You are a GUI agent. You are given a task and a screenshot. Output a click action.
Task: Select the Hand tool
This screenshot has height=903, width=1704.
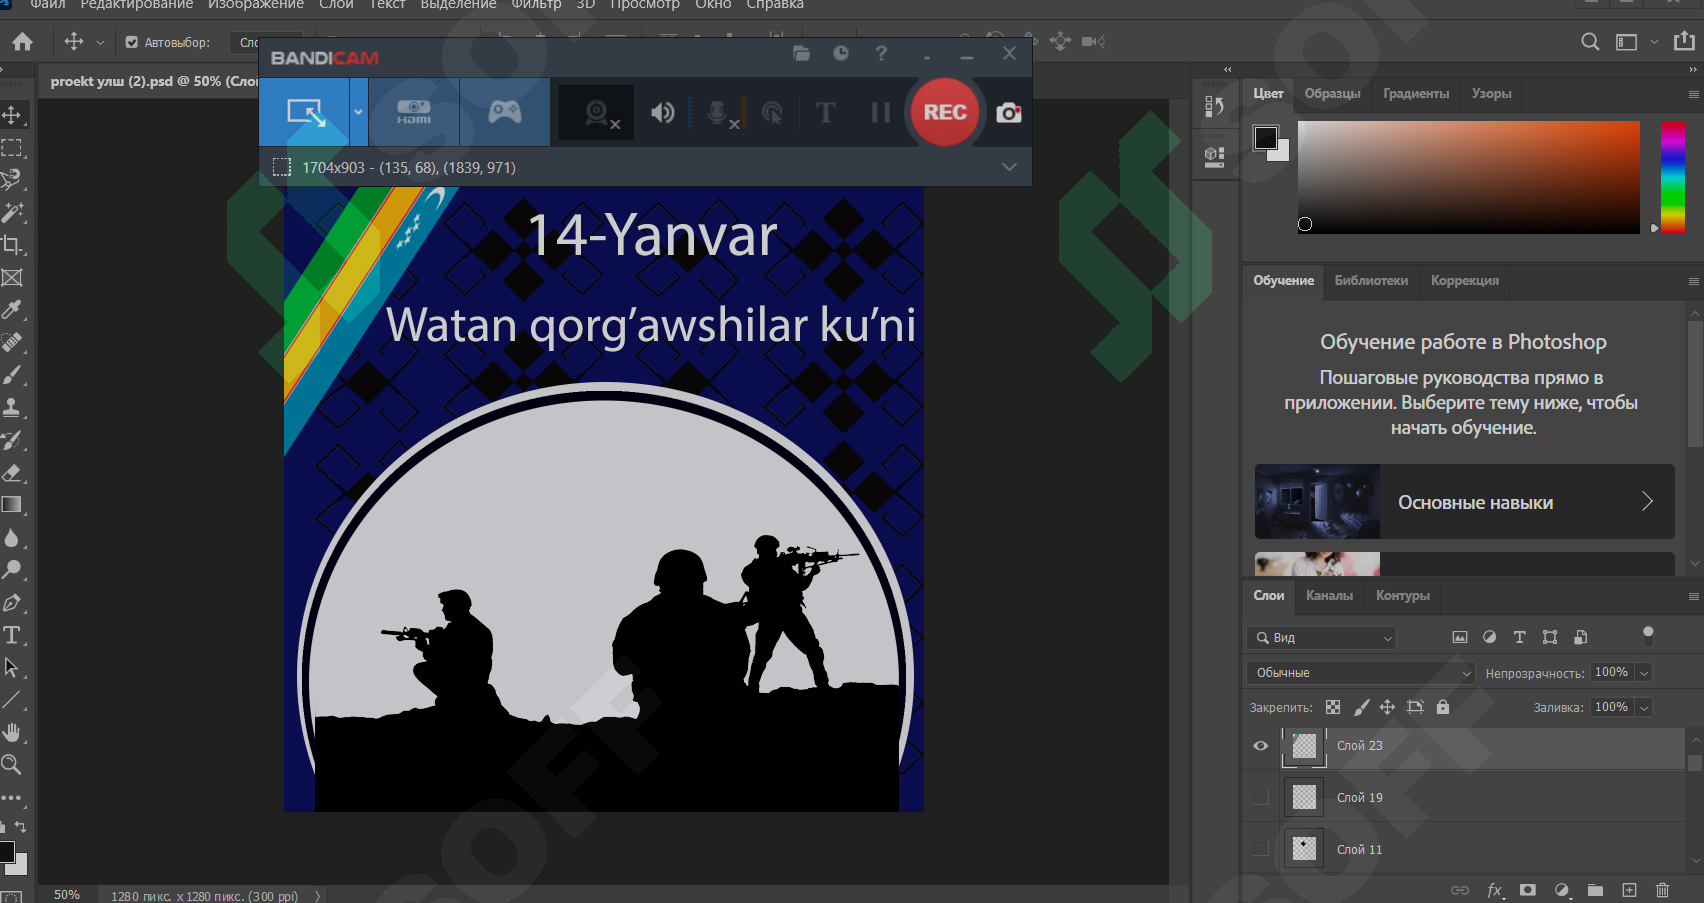[x=12, y=733]
